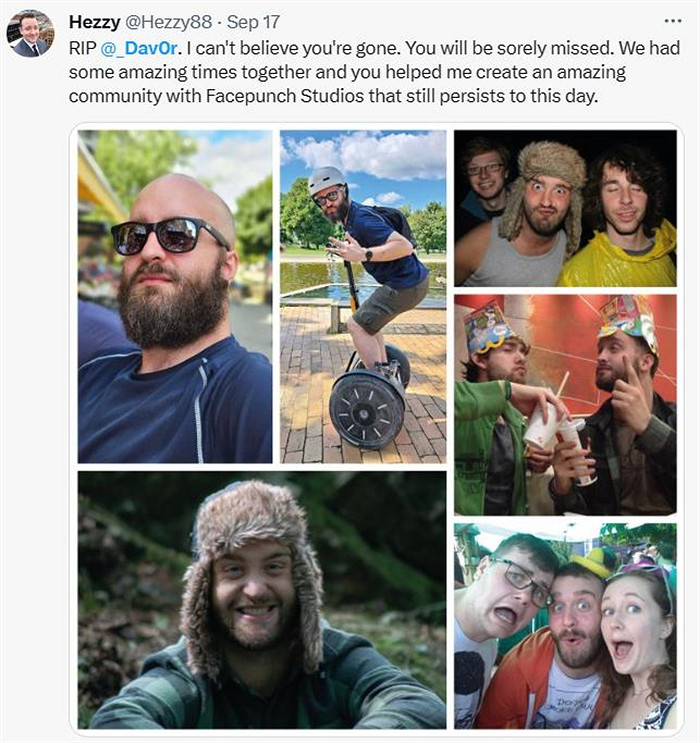Open photo of bald bearded man in sunglasses
Screen dimensions: 700x743
point(175,296)
